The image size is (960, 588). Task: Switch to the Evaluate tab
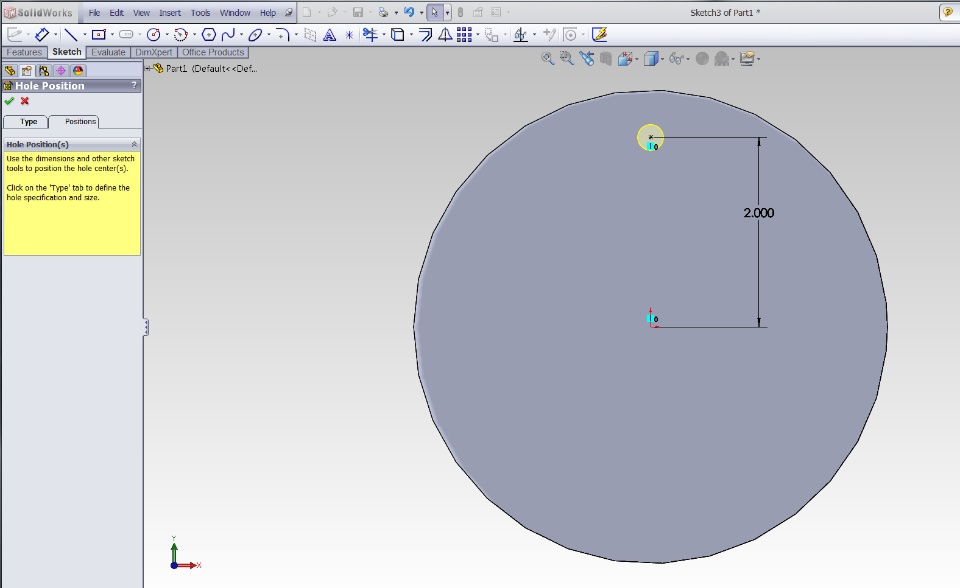coord(108,53)
